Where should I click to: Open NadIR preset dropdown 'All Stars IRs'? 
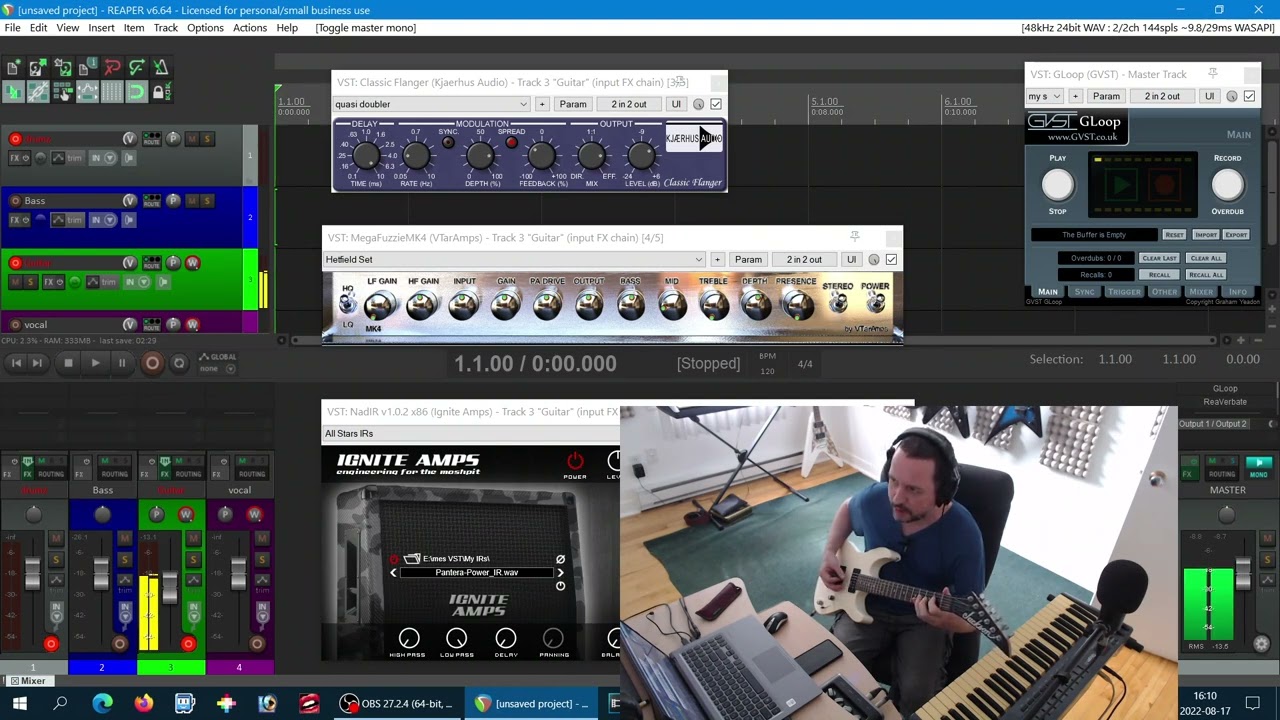tap(470, 433)
